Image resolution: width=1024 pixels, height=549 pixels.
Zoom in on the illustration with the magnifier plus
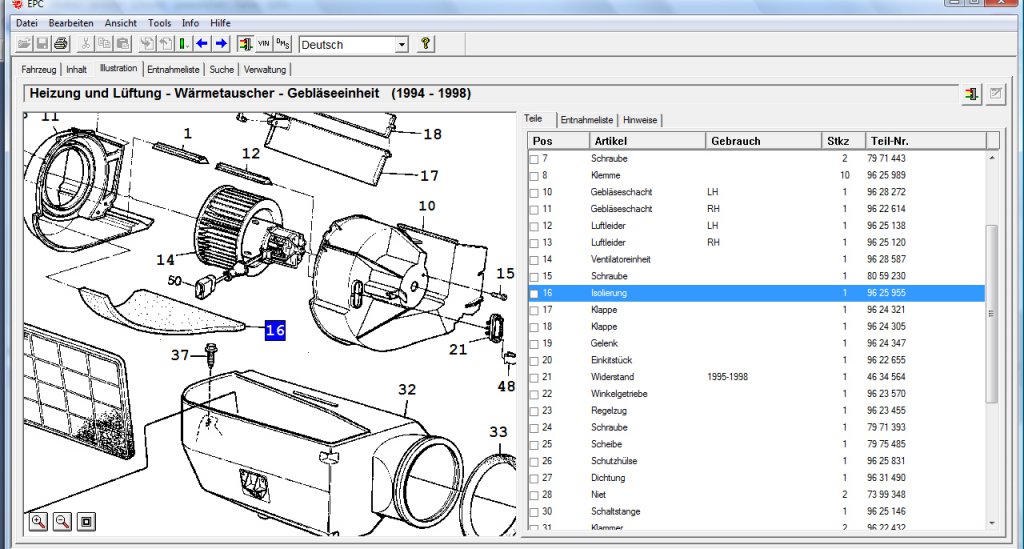(39, 521)
